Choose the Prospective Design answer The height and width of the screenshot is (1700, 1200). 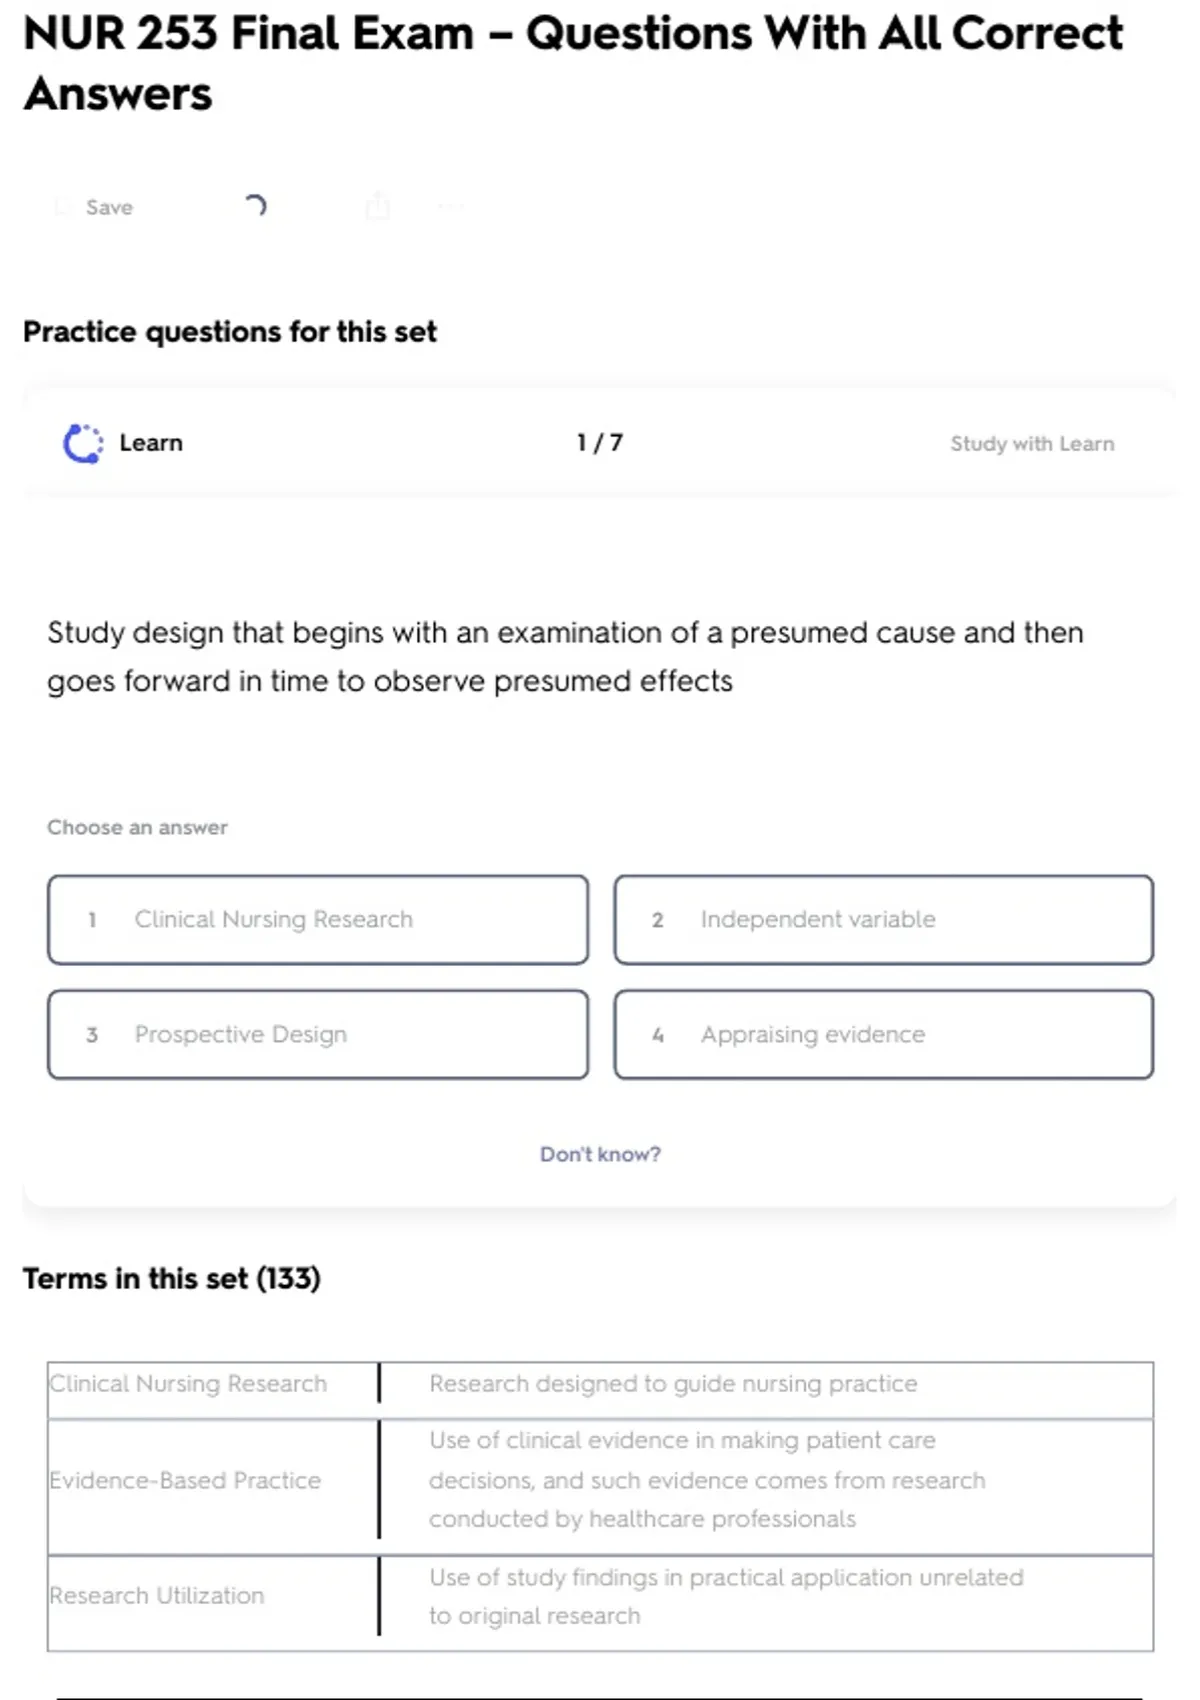pos(318,1034)
